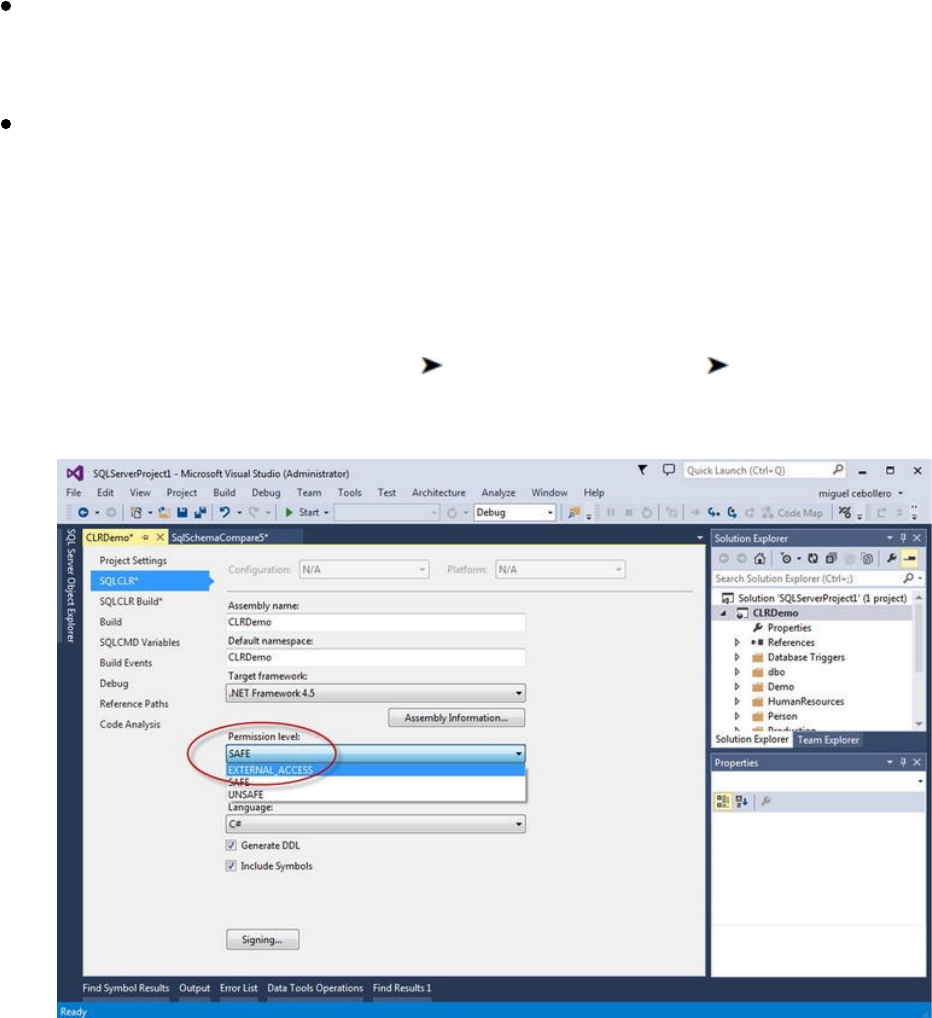Screen dimensions: 932x1018
Task: Click the Pending Changes Filter clock icon
Action: pyautogui.click(x=786, y=558)
